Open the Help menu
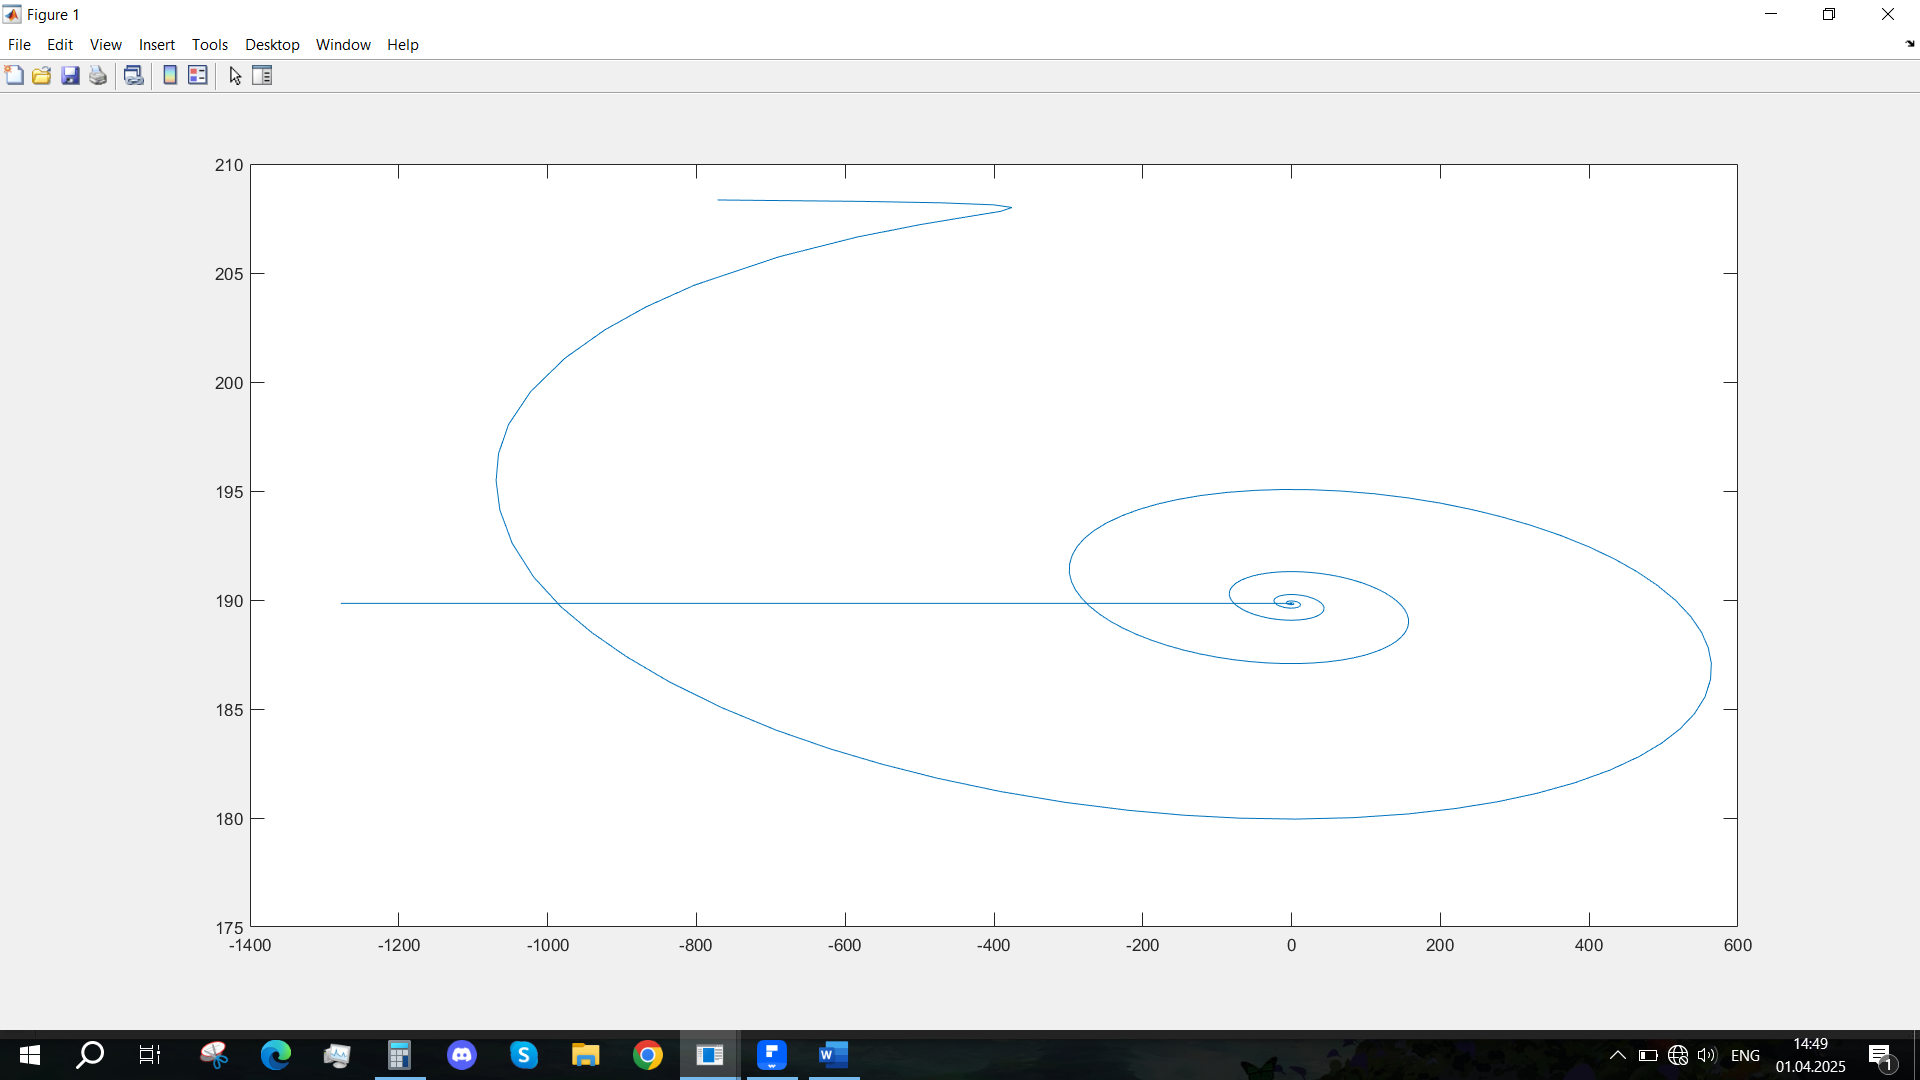 pos(403,44)
